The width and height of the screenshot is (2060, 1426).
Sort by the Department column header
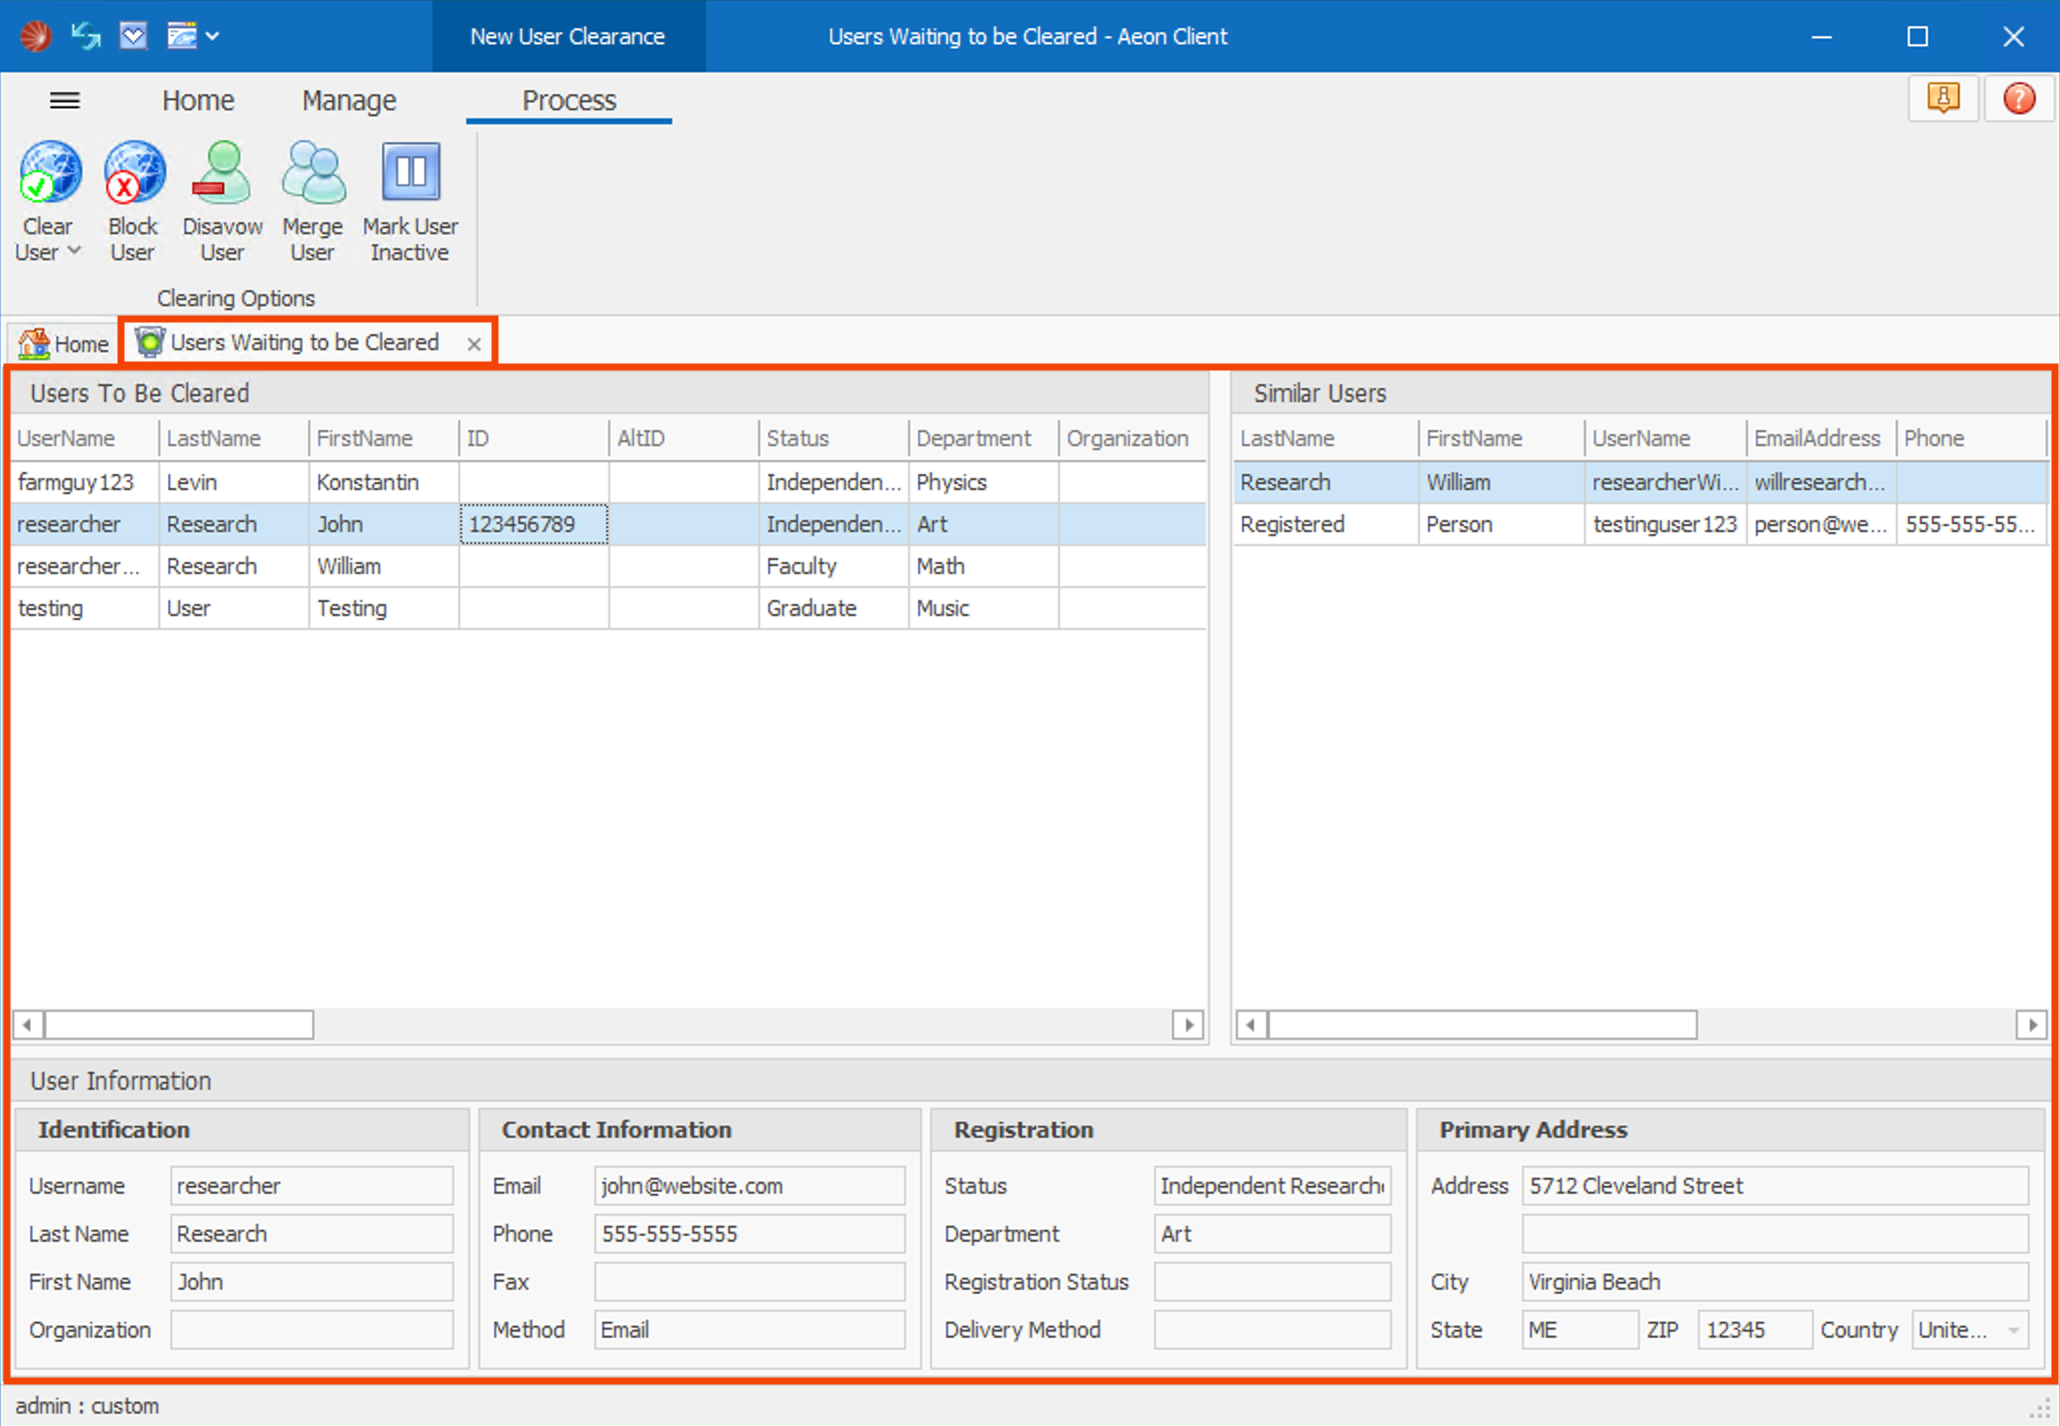pyautogui.click(x=973, y=438)
